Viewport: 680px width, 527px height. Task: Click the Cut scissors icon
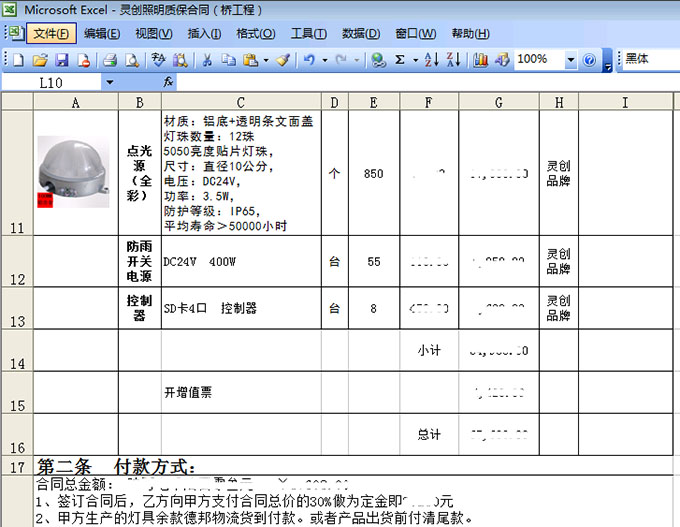(207, 61)
